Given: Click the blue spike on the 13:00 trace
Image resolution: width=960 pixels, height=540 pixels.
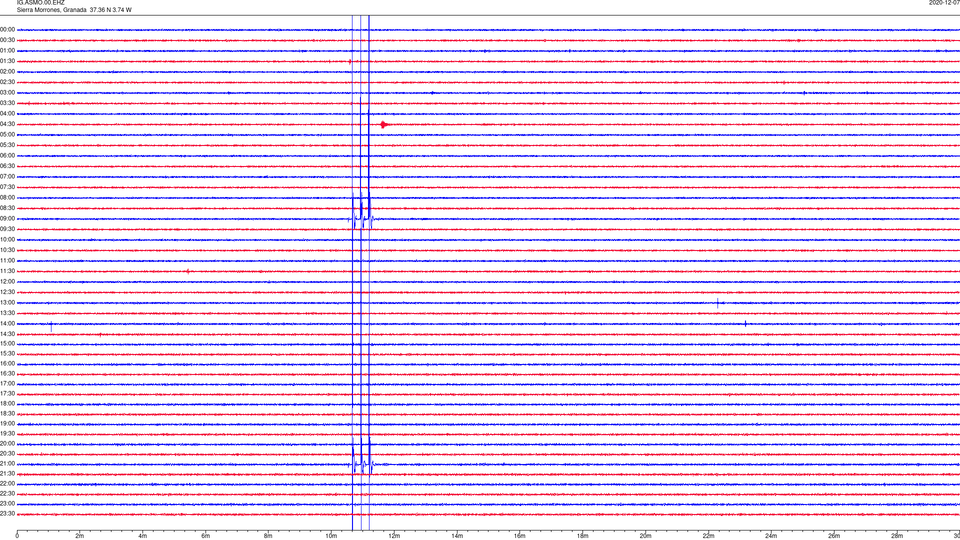Looking at the screenshot, I should click(718, 303).
